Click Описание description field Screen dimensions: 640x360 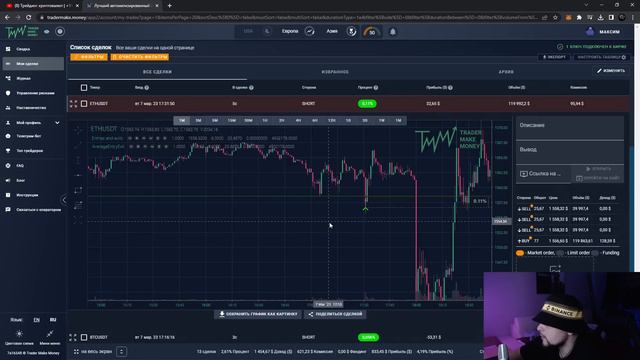(570, 128)
